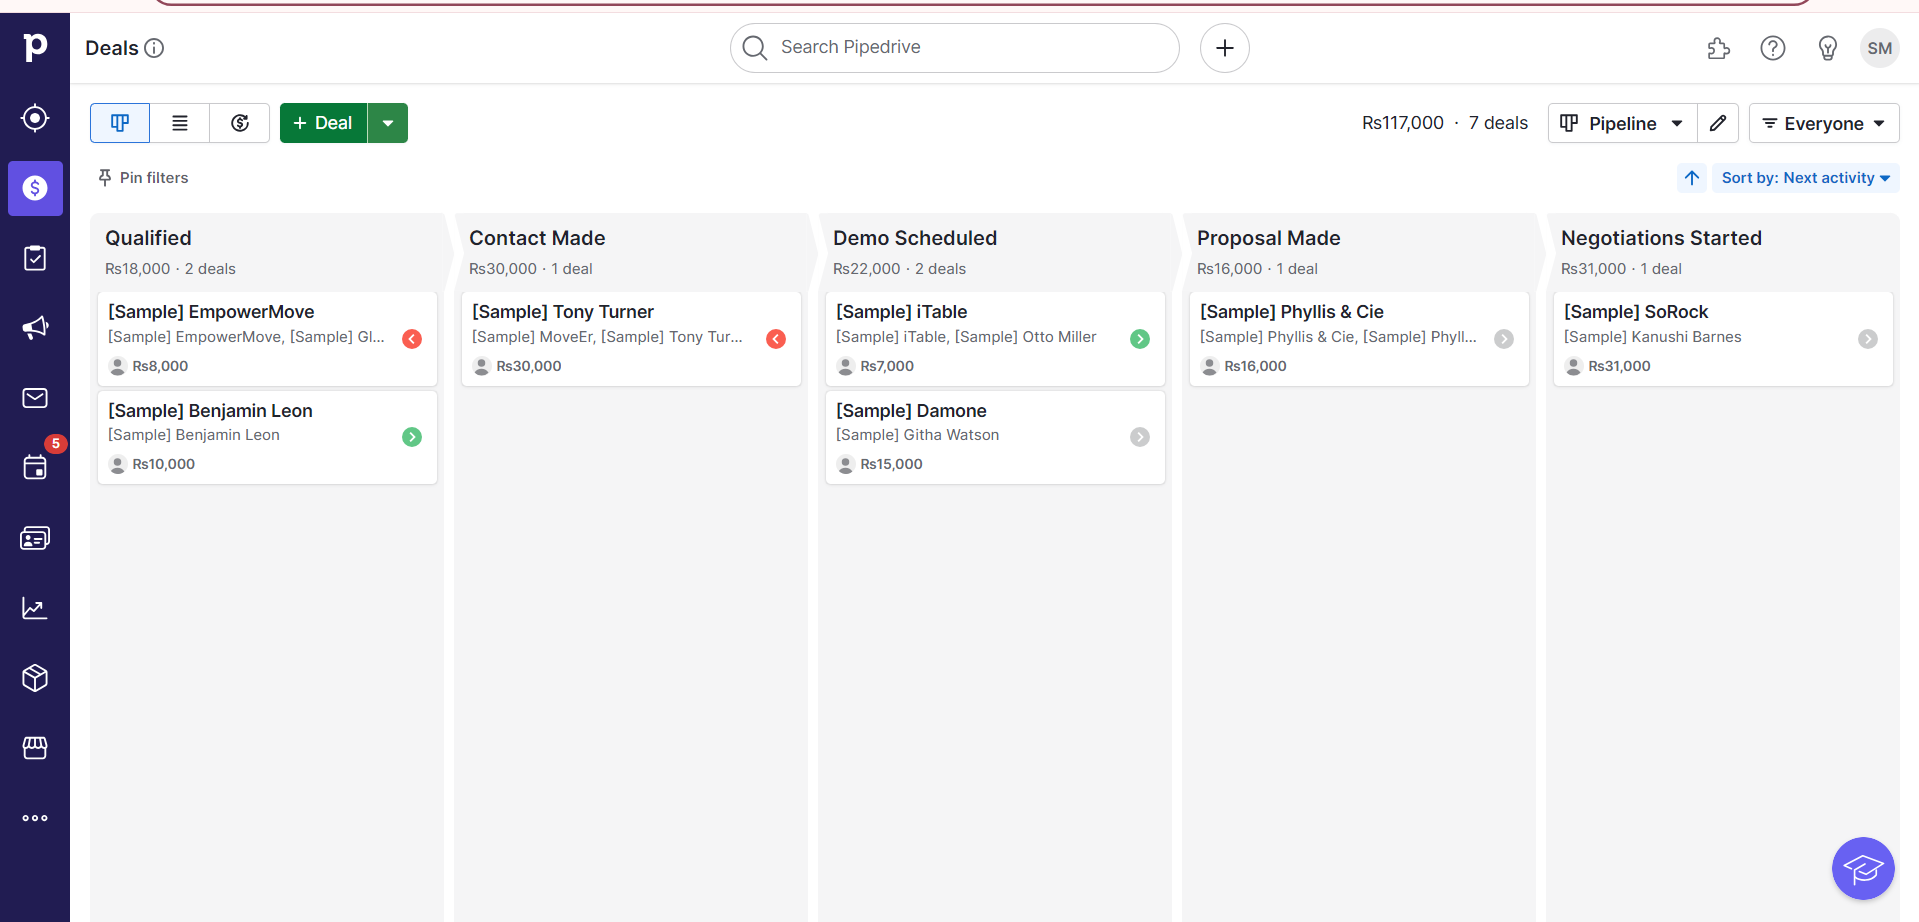Edit pipeline with pencil icon
This screenshot has width=1919, height=922.
tap(1718, 123)
